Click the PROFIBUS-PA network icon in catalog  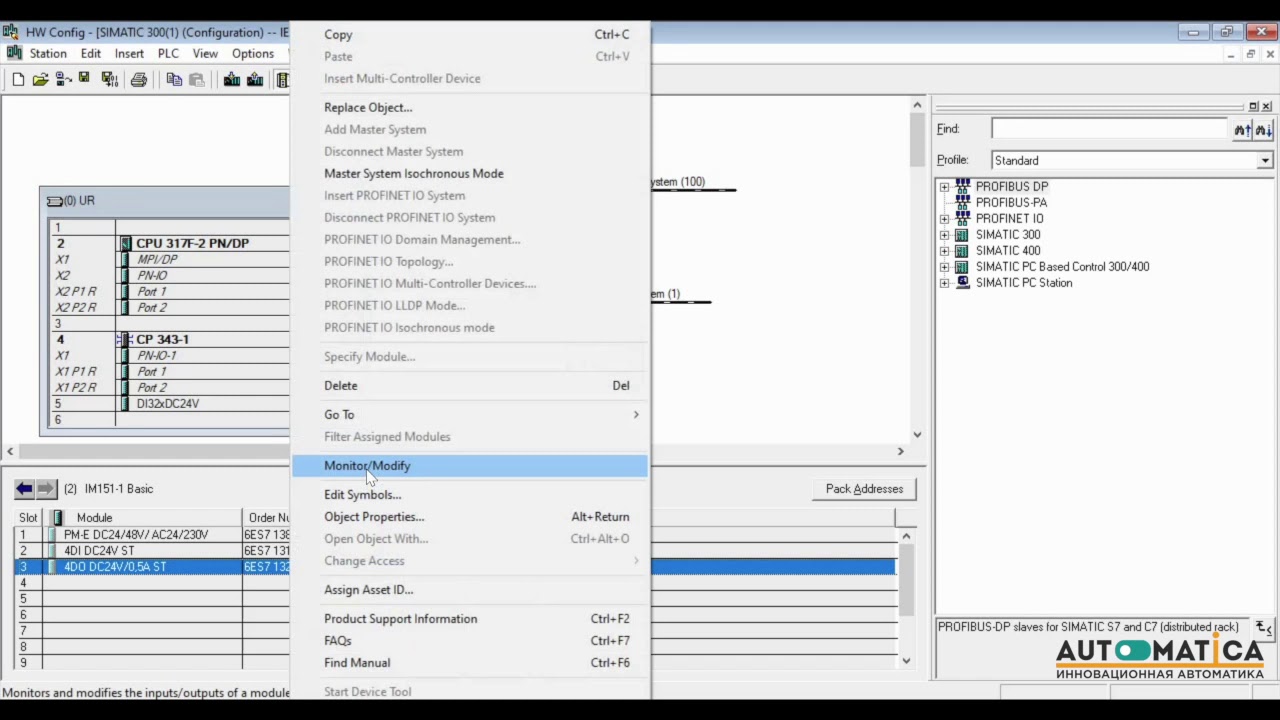point(963,202)
